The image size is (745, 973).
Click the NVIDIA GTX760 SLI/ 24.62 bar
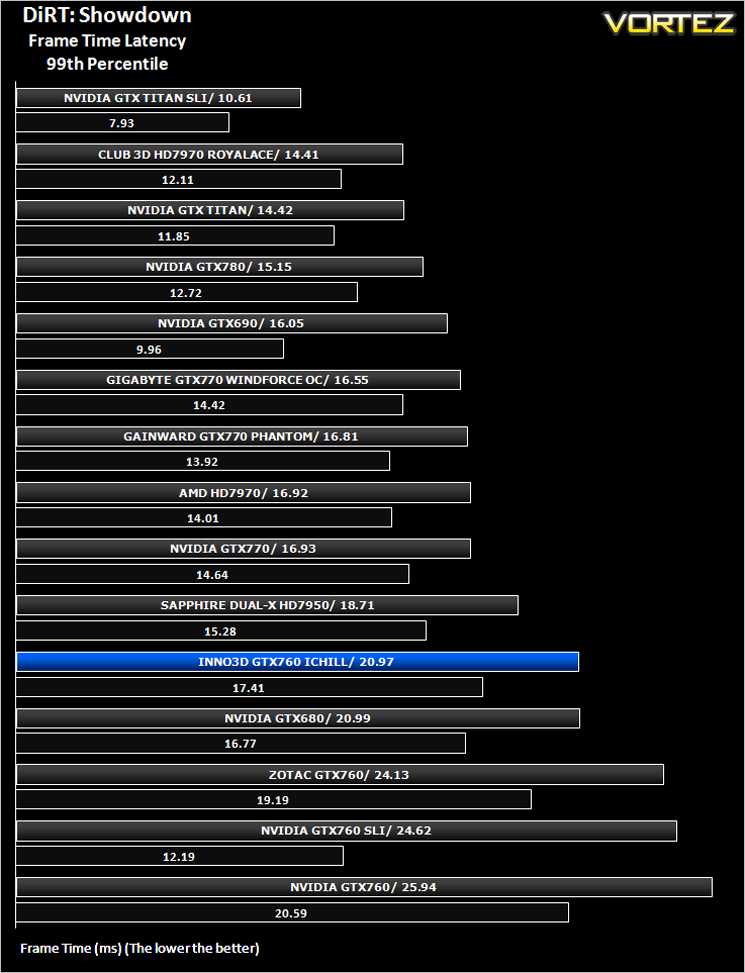click(346, 831)
